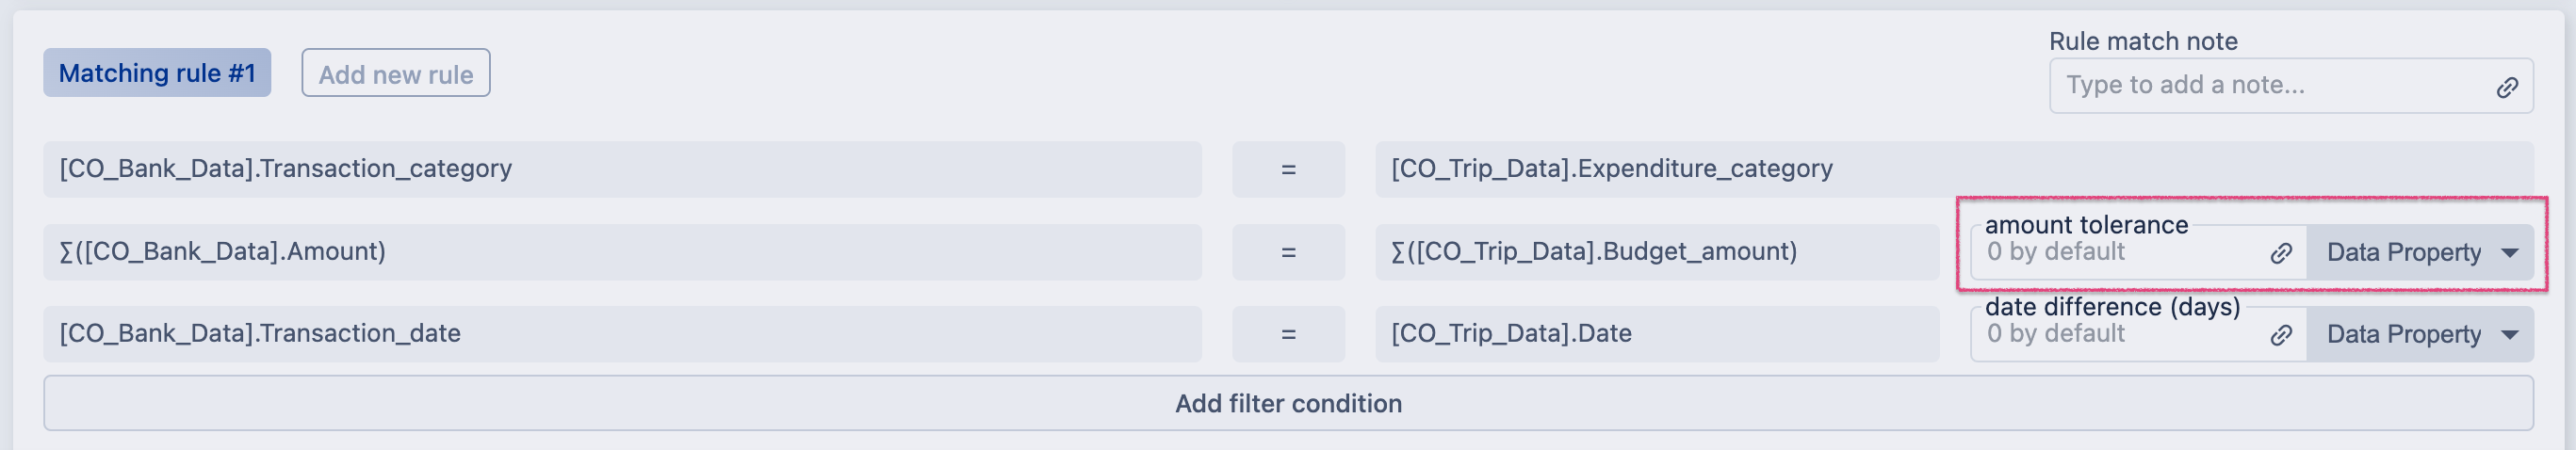Image resolution: width=2576 pixels, height=450 pixels.
Task: Select the [CO_Bank_Data].Transaction_date field
Action: [x=621, y=334]
